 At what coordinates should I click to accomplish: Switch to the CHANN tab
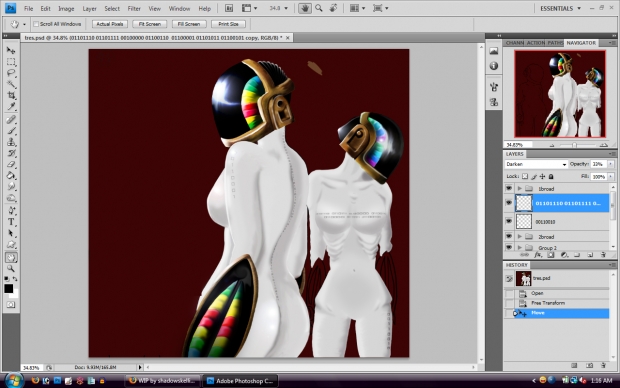514,43
